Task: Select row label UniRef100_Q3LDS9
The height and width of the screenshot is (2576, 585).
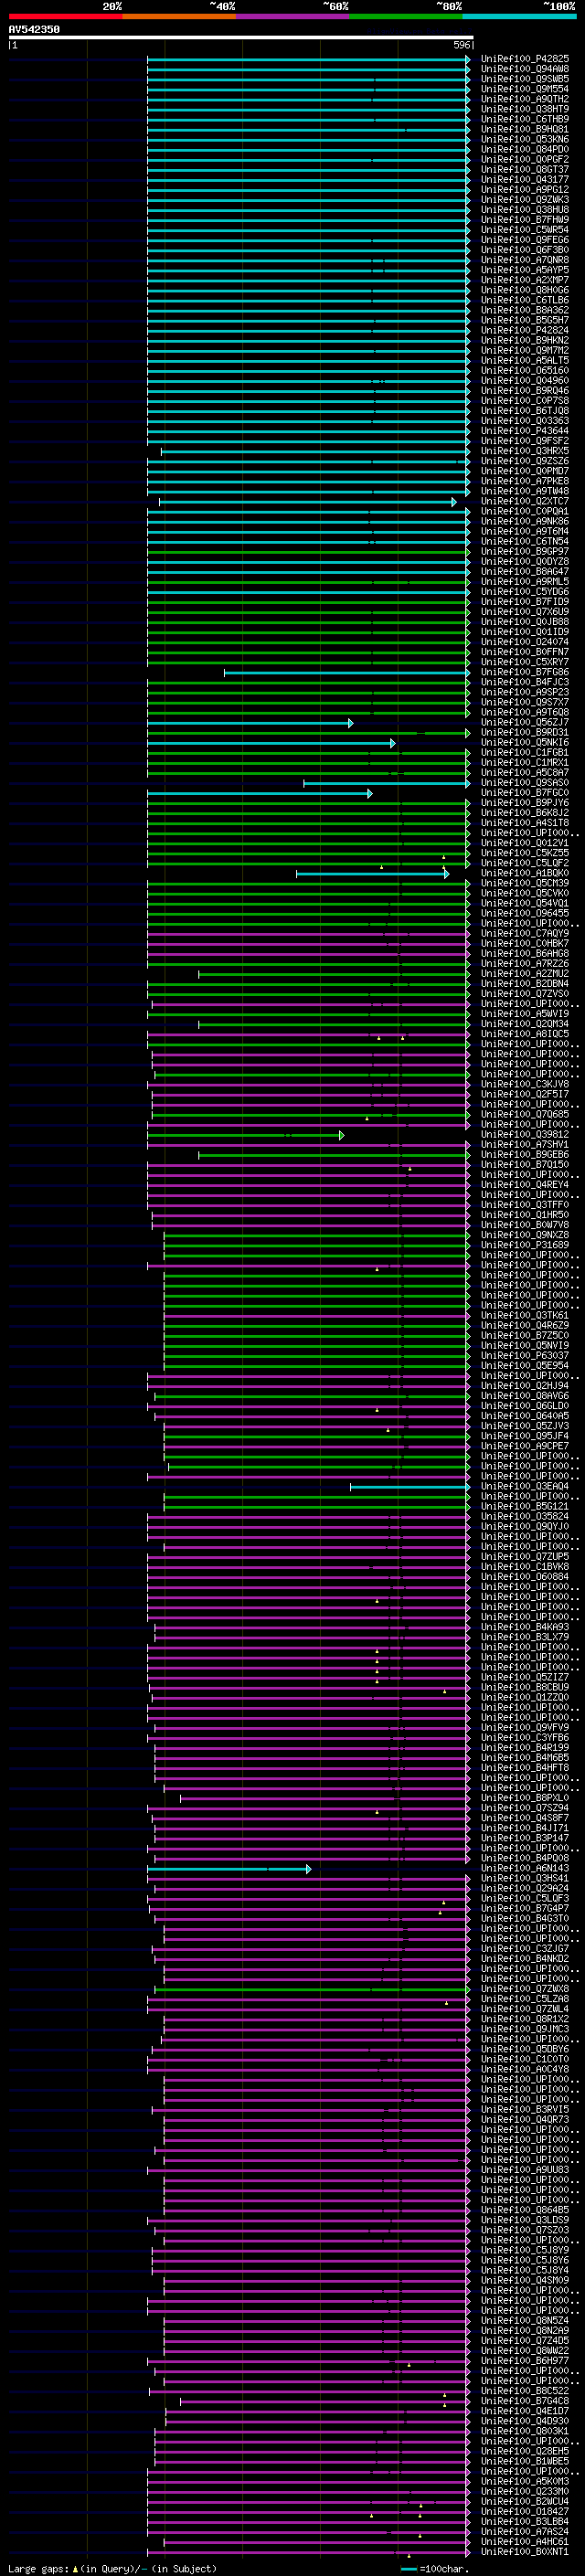Action: click(525, 2220)
